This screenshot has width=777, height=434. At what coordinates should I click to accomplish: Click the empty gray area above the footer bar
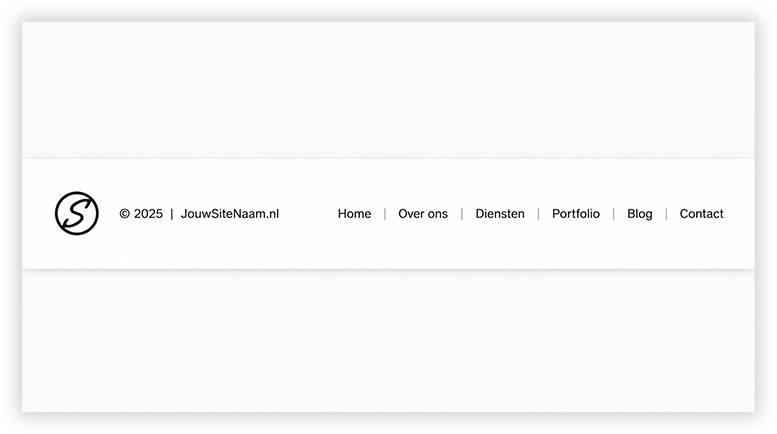tap(388, 90)
